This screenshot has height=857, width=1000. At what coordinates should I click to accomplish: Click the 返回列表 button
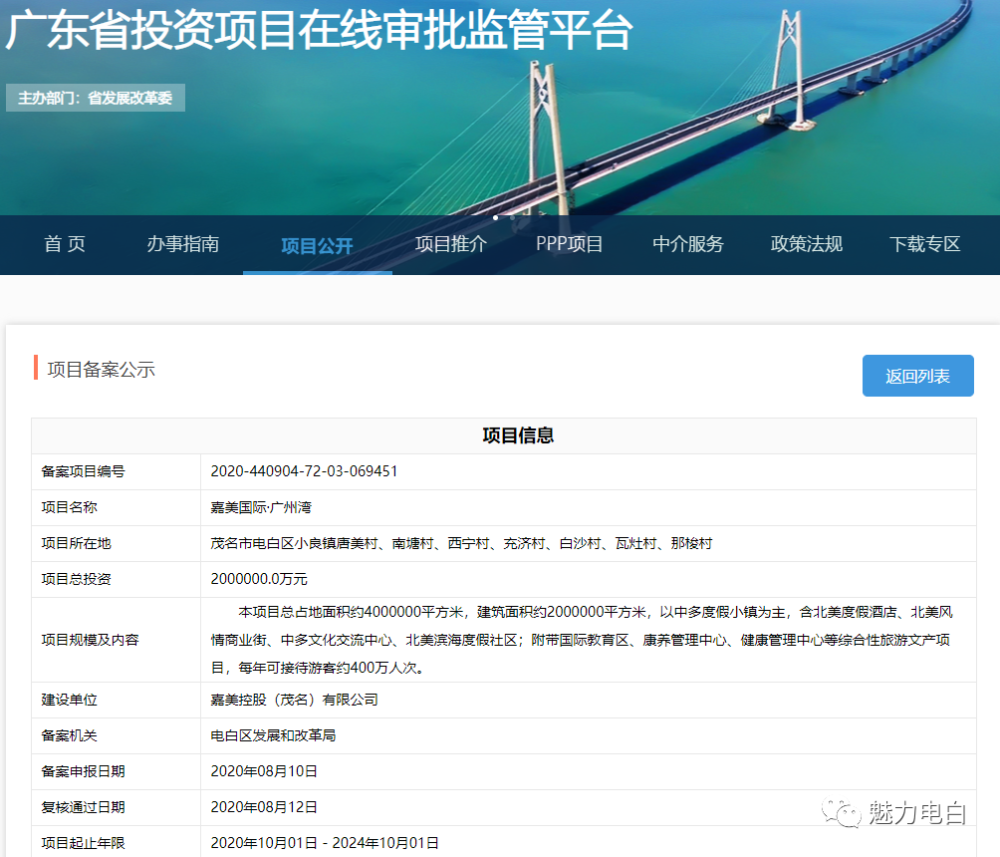918,376
